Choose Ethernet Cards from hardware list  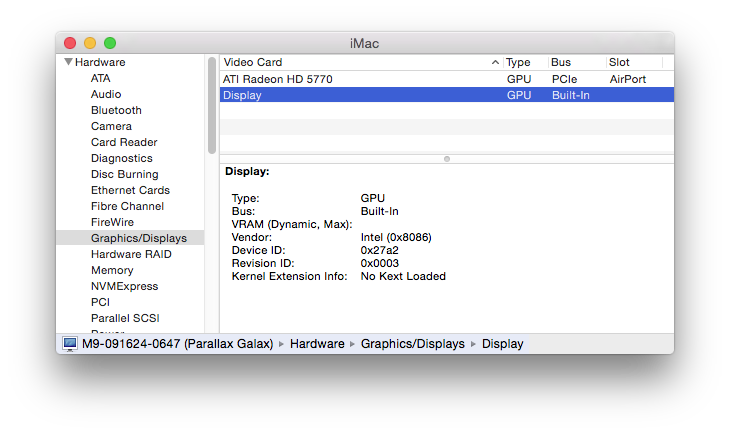(x=130, y=190)
